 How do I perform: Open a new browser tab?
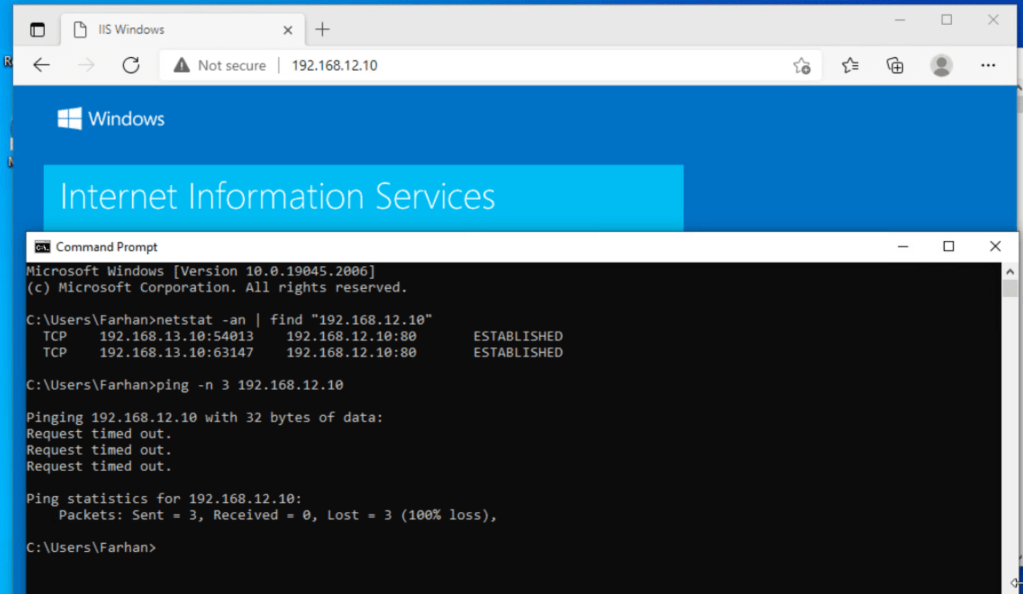point(322,30)
